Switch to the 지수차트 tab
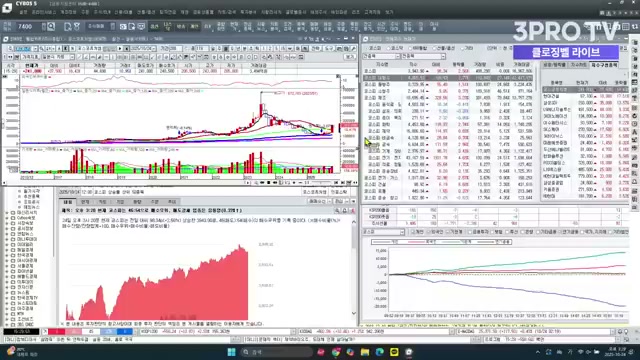 pyautogui.click(x=578, y=65)
